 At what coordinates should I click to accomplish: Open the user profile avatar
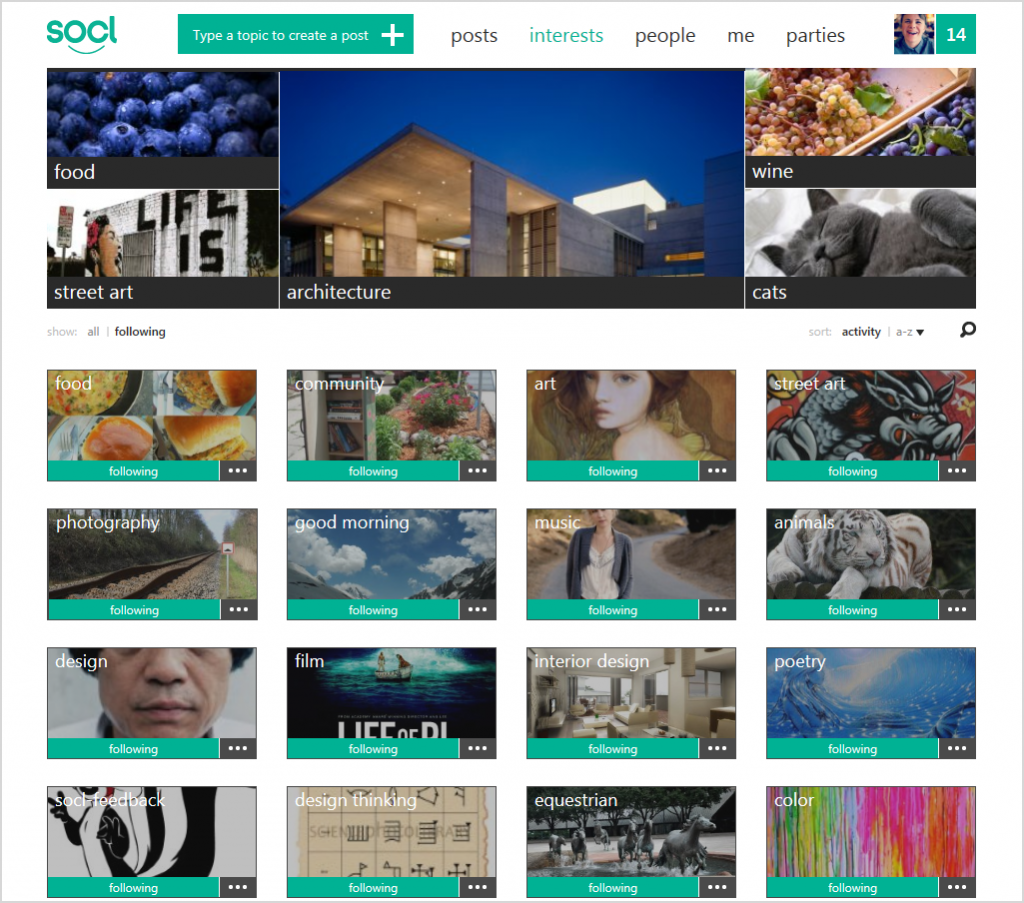(x=914, y=34)
